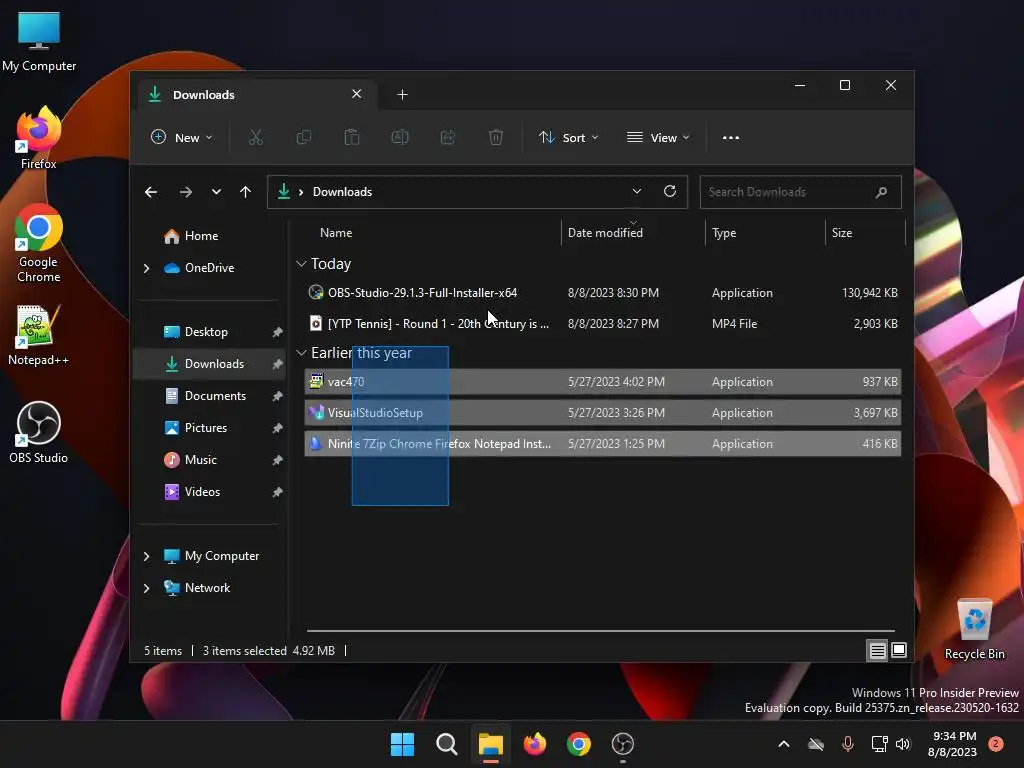Click the search magnifier in Search Downloads
1024x768 pixels.
click(x=882, y=192)
